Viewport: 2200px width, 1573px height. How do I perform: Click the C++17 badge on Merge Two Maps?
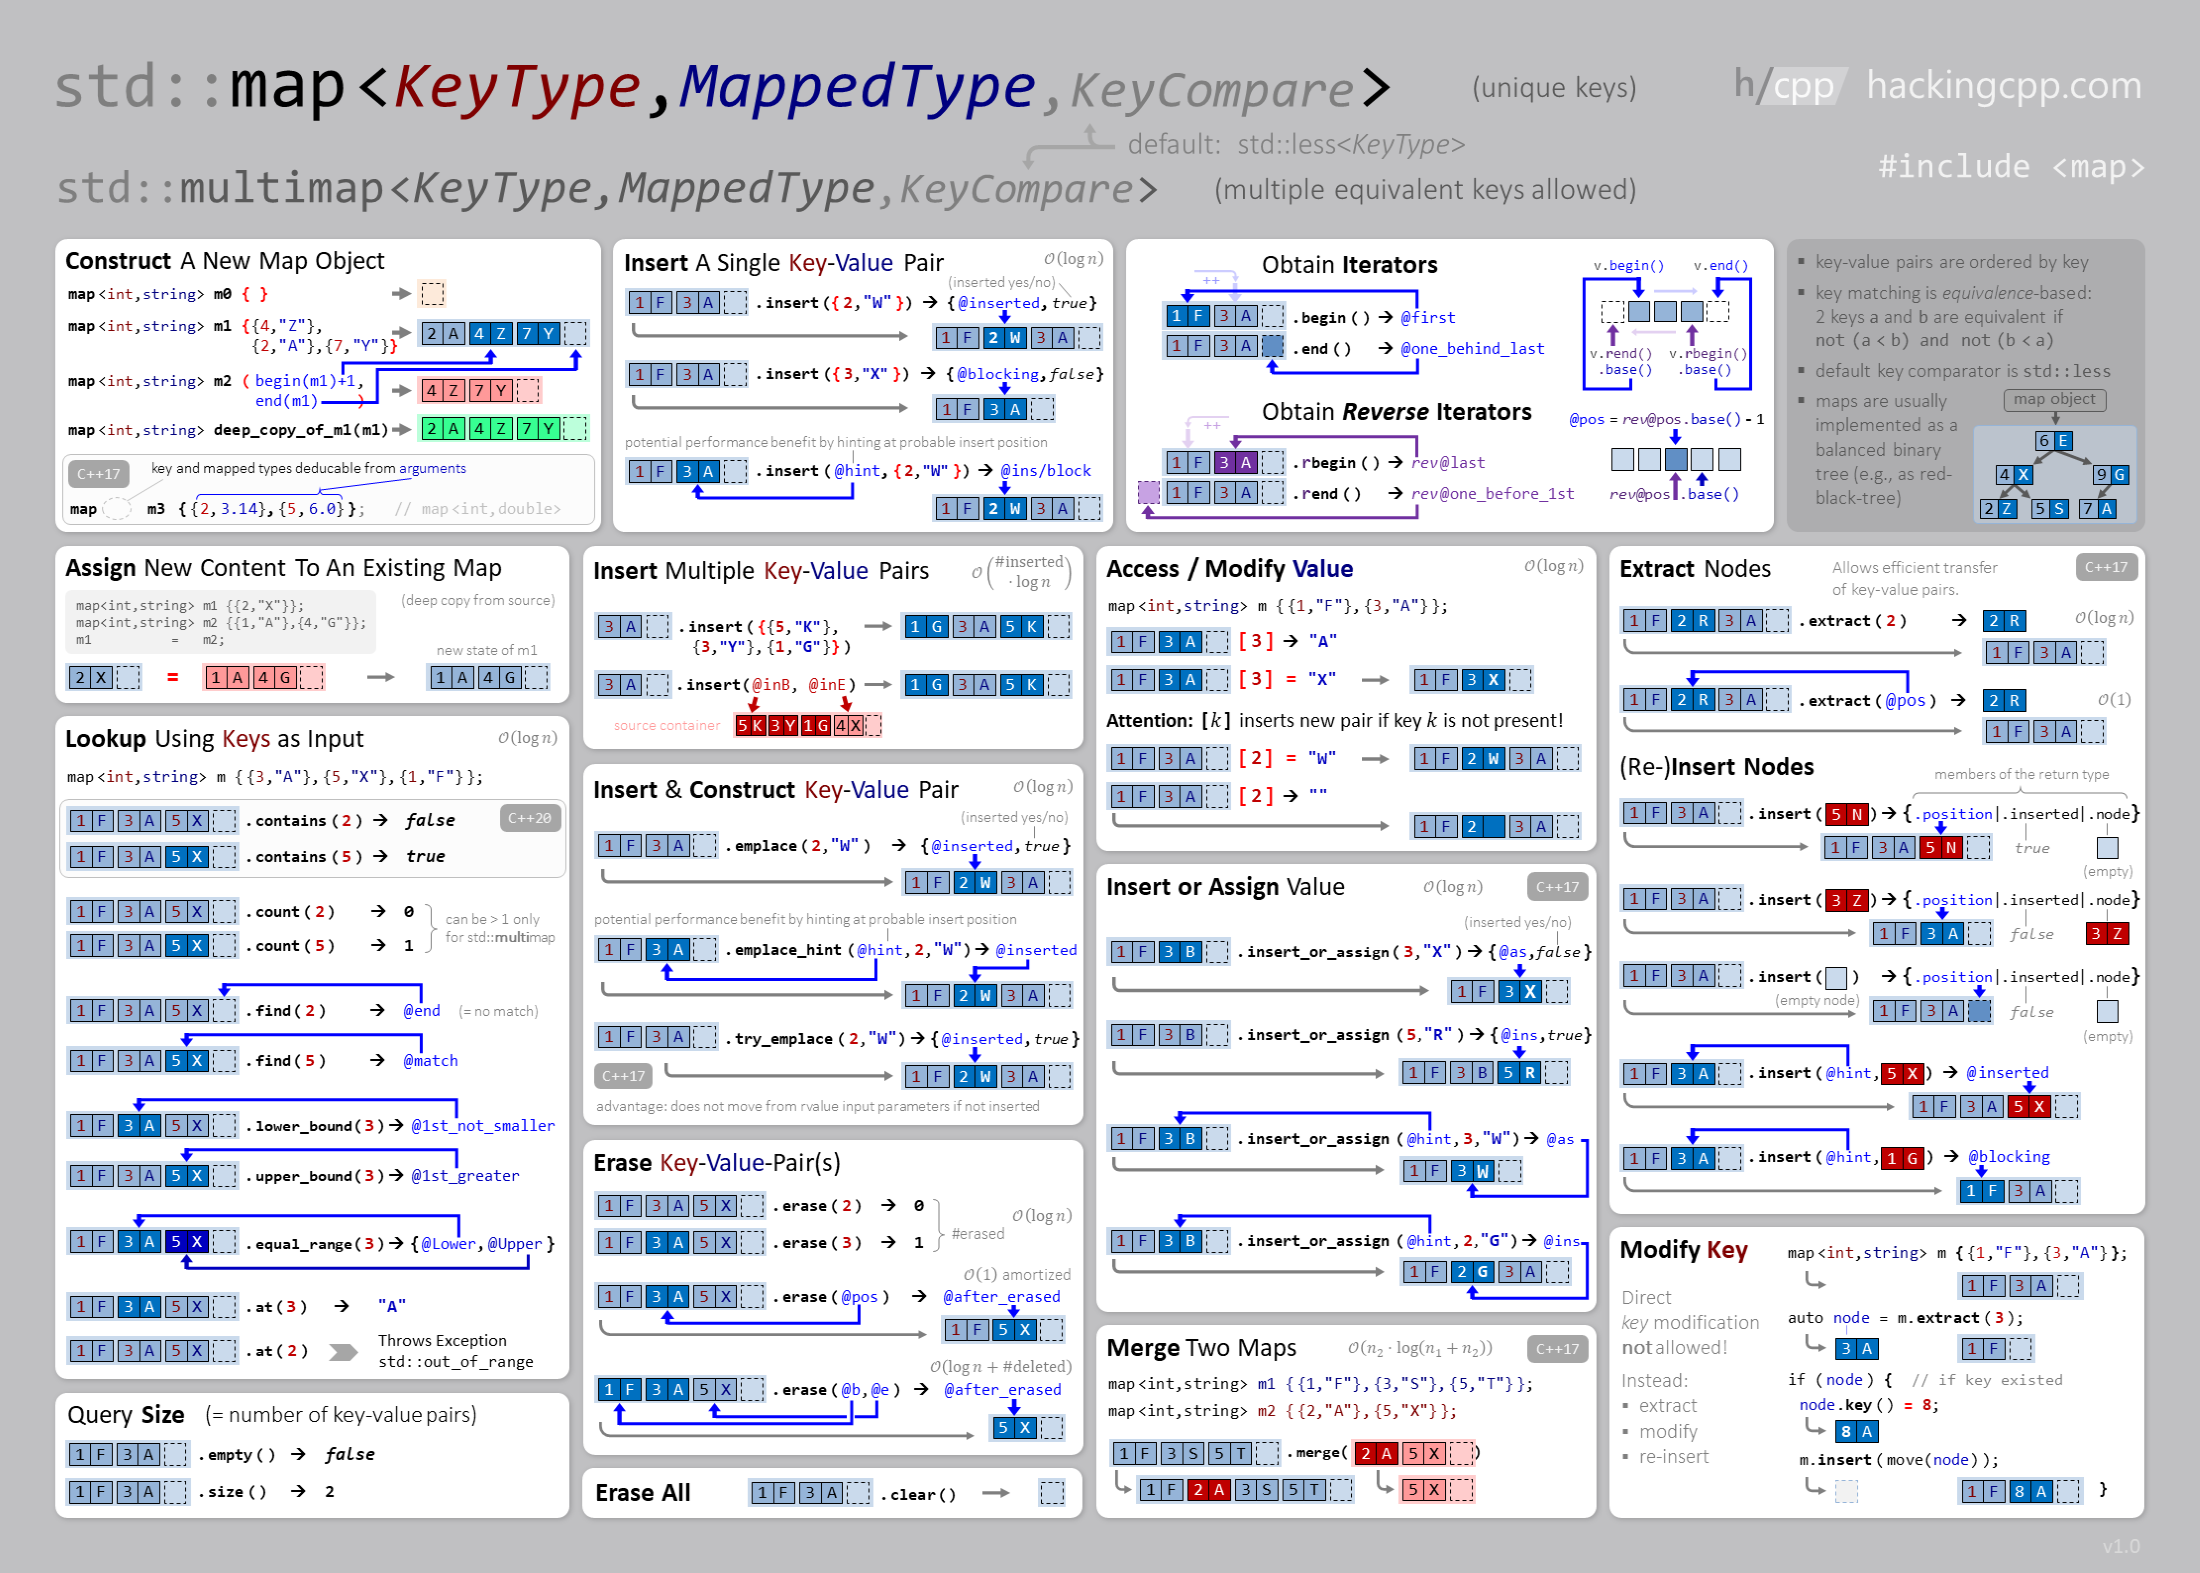(1557, 1348)
